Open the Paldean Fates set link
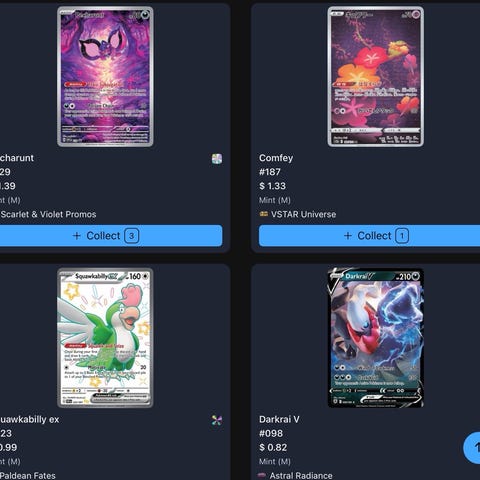 [x=28, y=476]
